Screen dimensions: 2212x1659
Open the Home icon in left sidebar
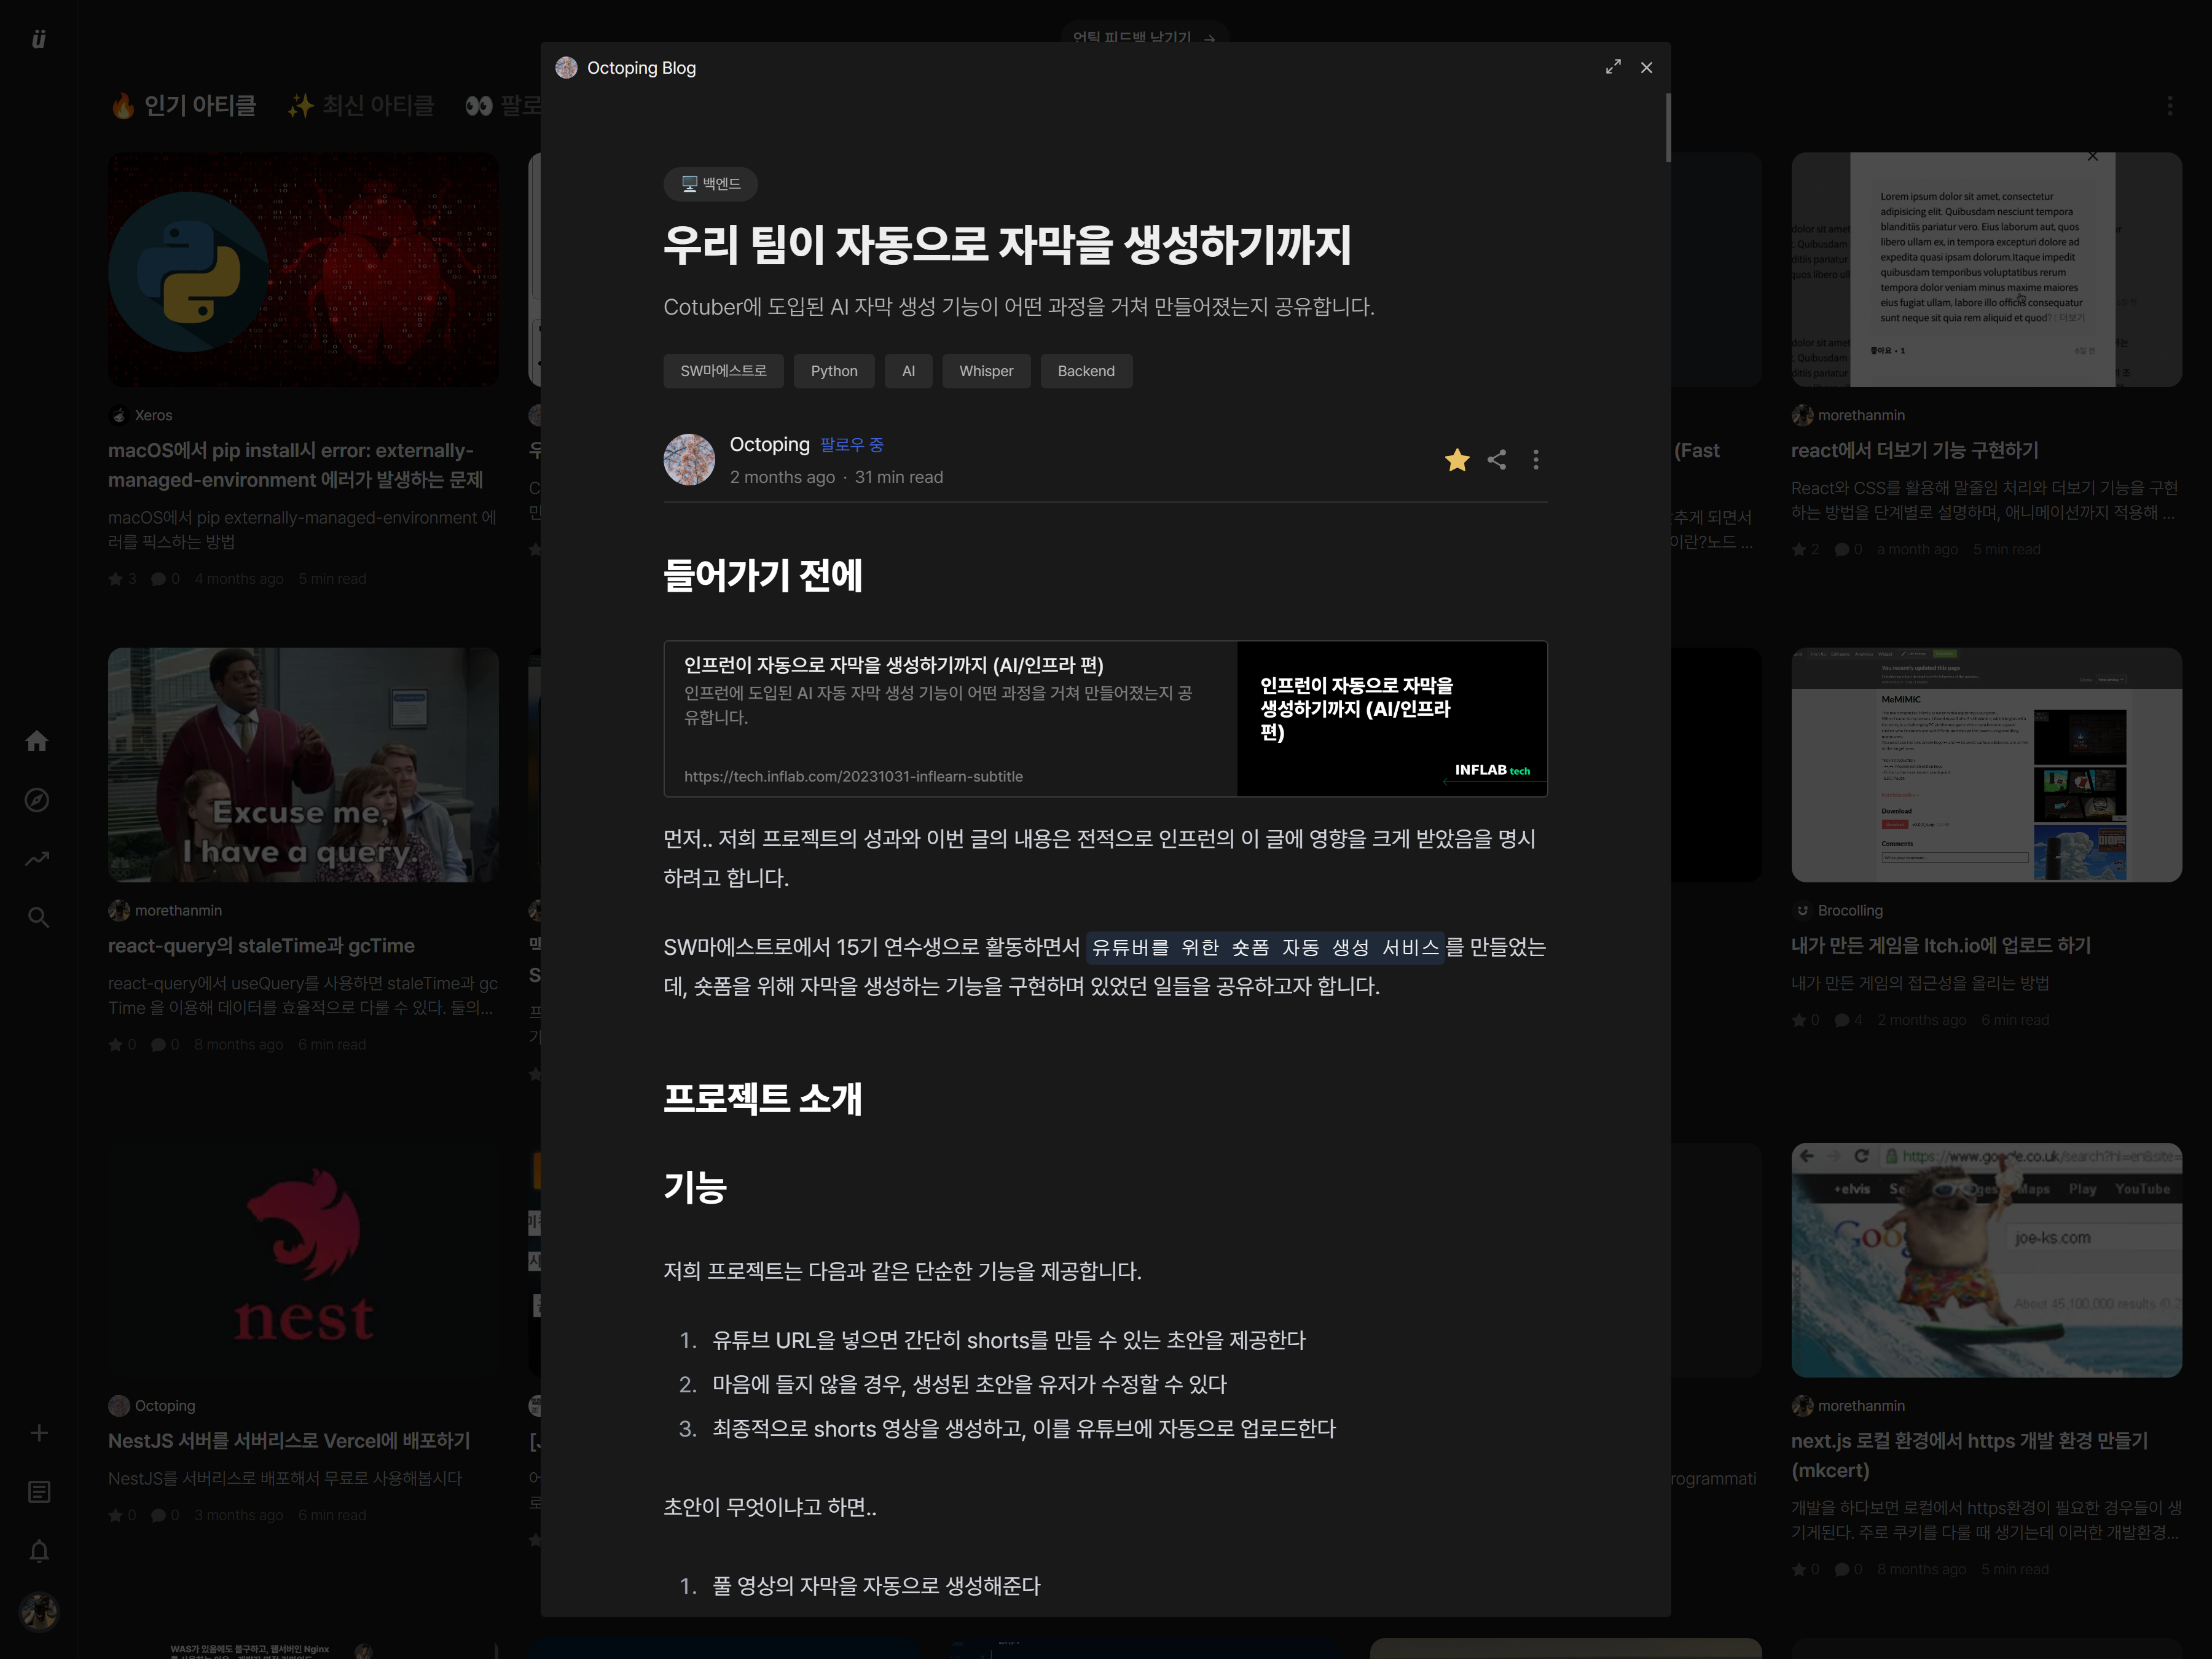pyautogui.click(x=37, y=741)
